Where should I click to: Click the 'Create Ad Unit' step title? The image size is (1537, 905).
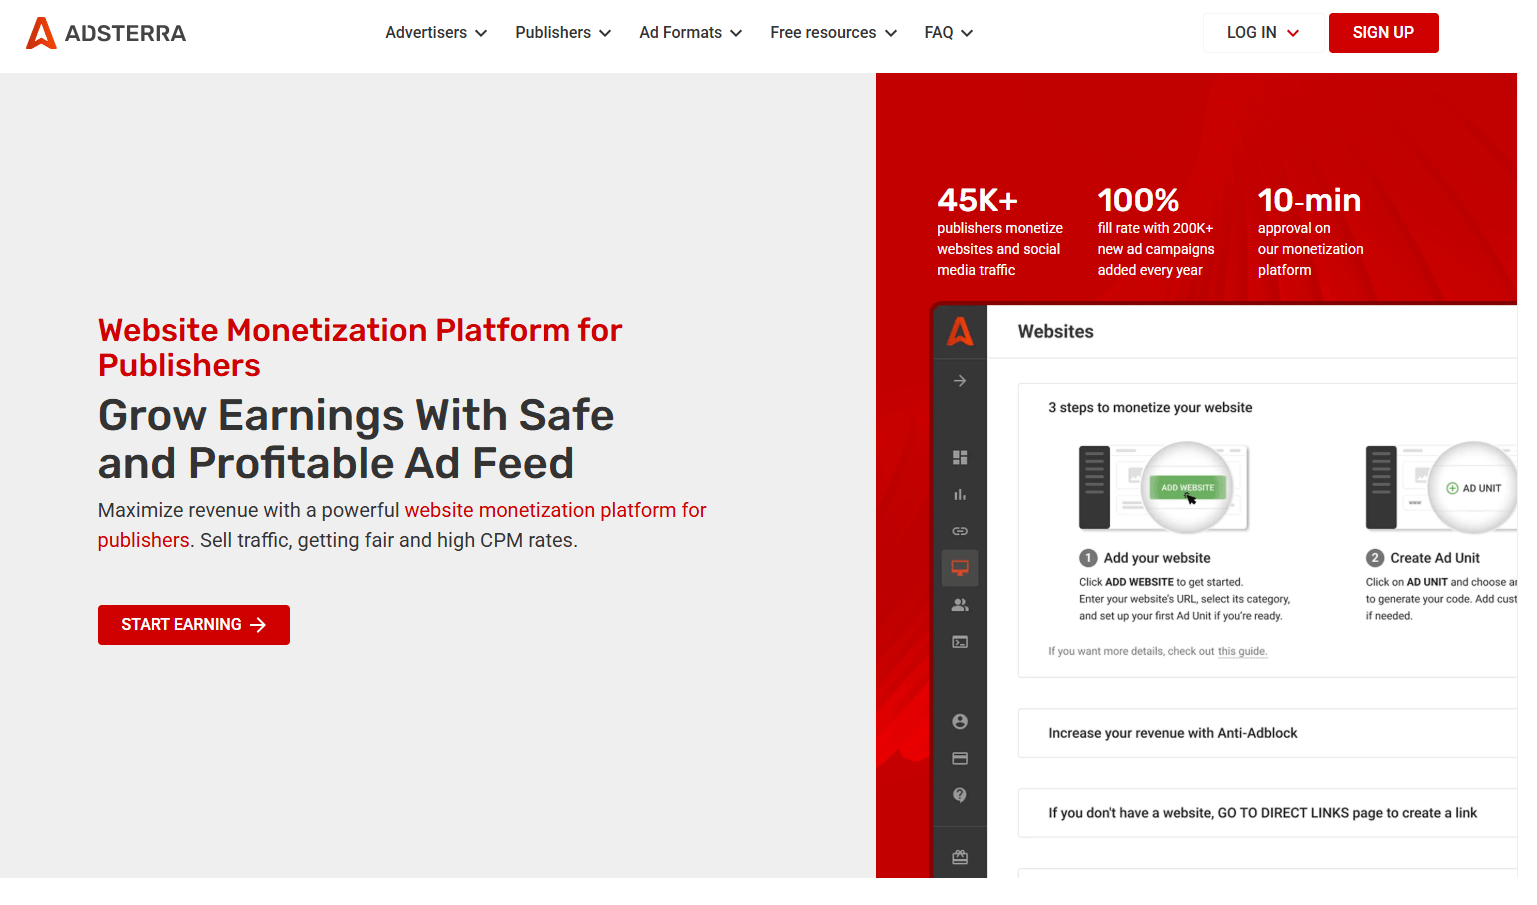(1435, 558)
